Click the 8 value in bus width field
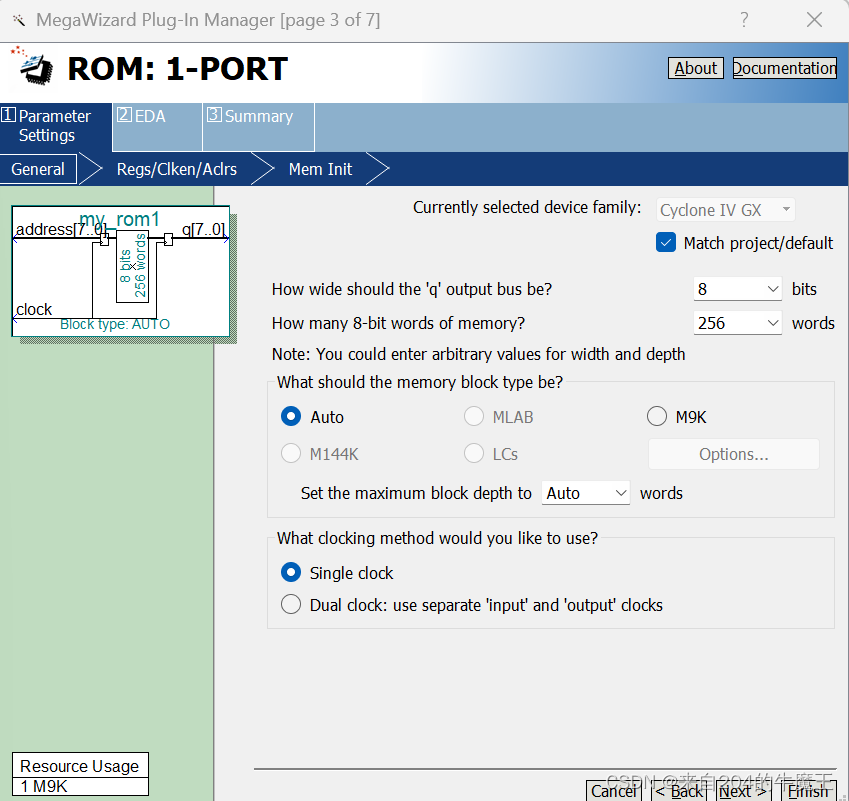Image resolution: width=849 pixels, height=801 pixels. [702, 289]
